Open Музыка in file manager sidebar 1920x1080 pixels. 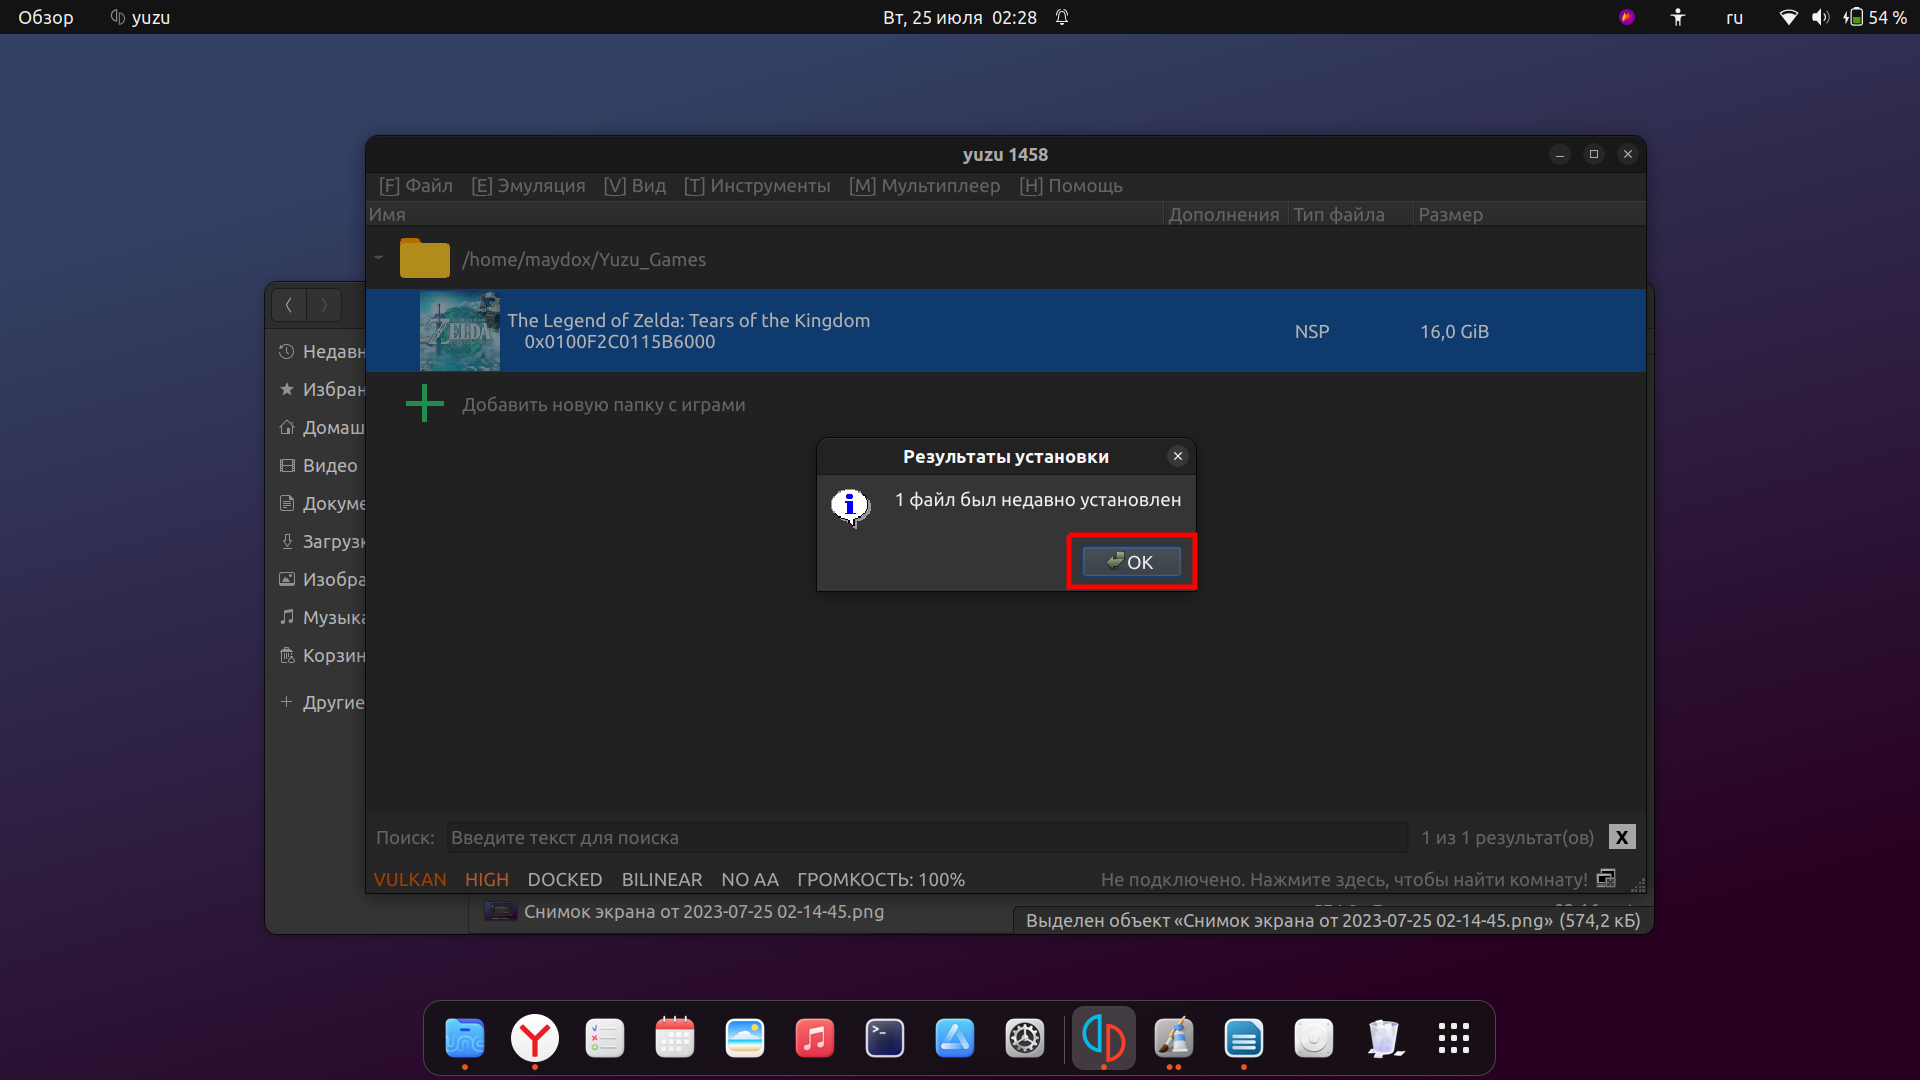[x=321, y=618]
